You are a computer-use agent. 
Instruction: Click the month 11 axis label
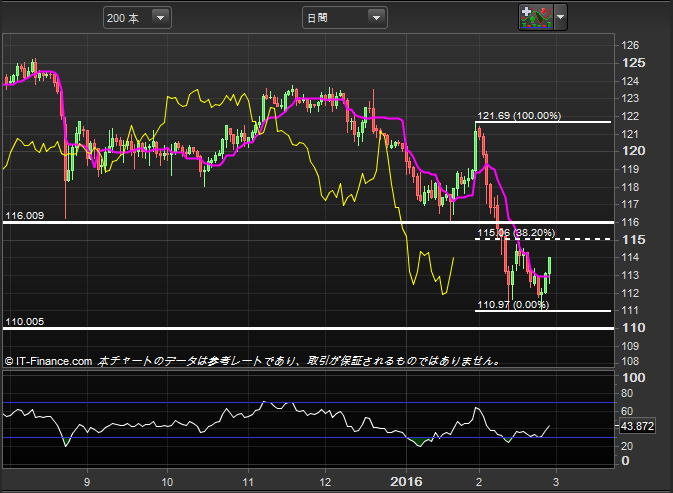pos(248,482)
